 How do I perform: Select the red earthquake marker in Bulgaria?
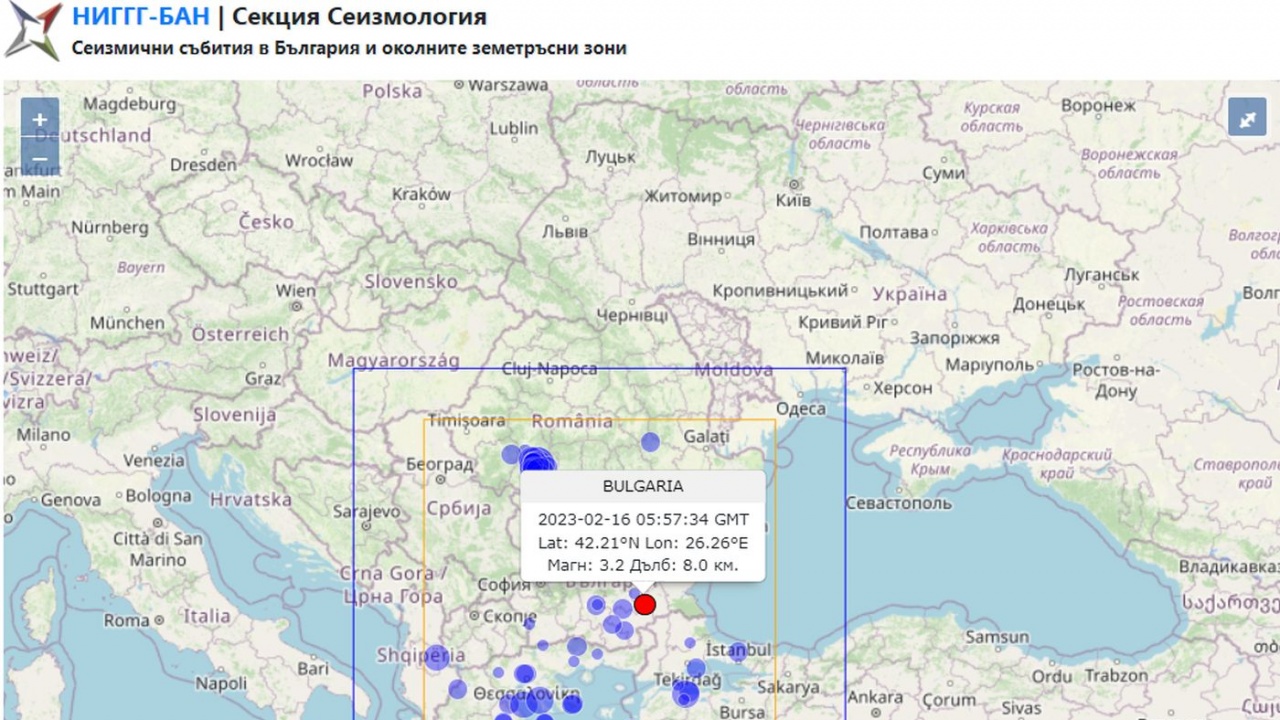(645, 604)
